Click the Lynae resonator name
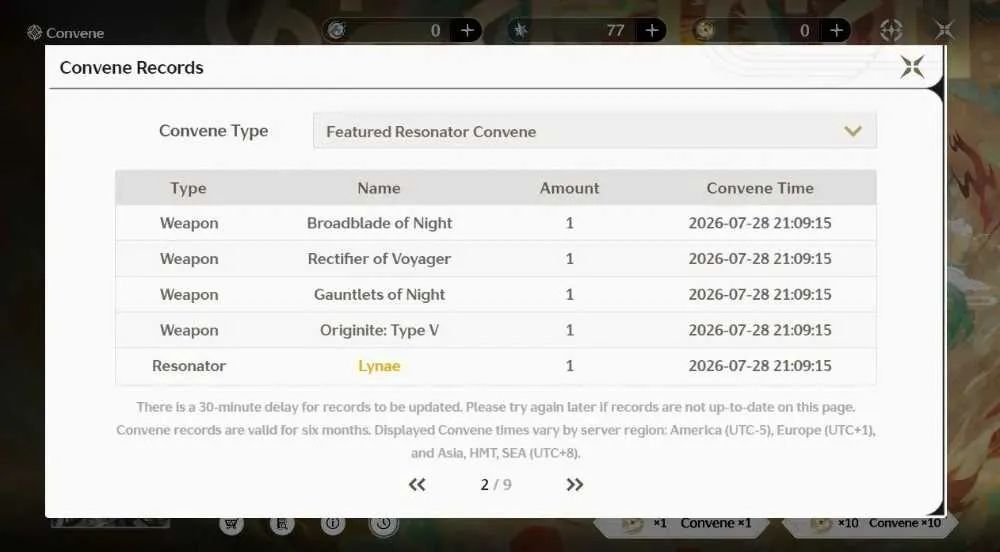The image size is (1000, 552). [x=379, y=366]
